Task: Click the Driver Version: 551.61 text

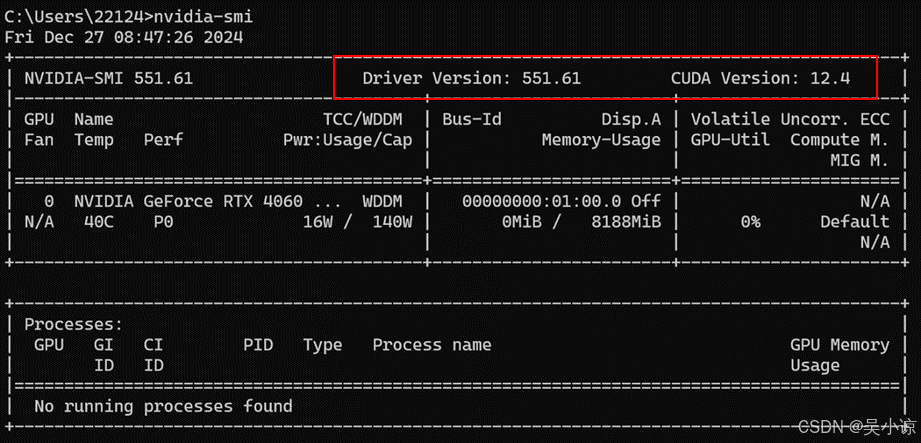Action: [472, 78]
